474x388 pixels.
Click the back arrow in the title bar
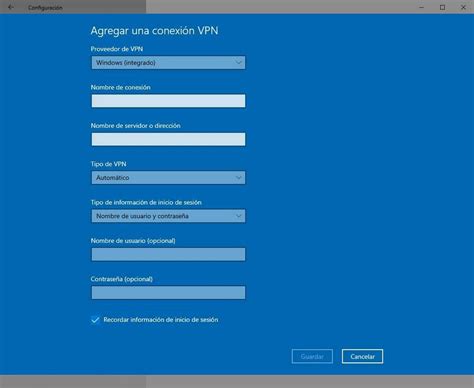click(x=11, y=7)
